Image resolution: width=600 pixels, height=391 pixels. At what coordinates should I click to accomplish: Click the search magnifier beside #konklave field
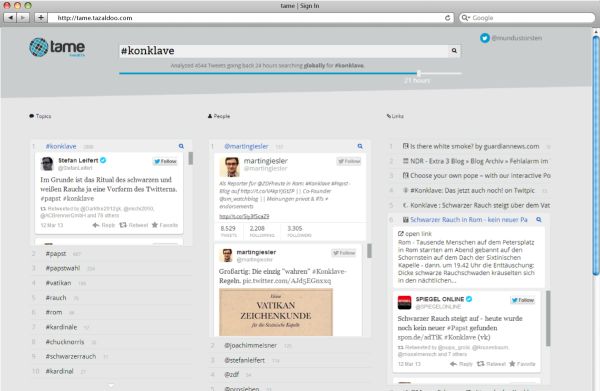[x=454, y=51]
